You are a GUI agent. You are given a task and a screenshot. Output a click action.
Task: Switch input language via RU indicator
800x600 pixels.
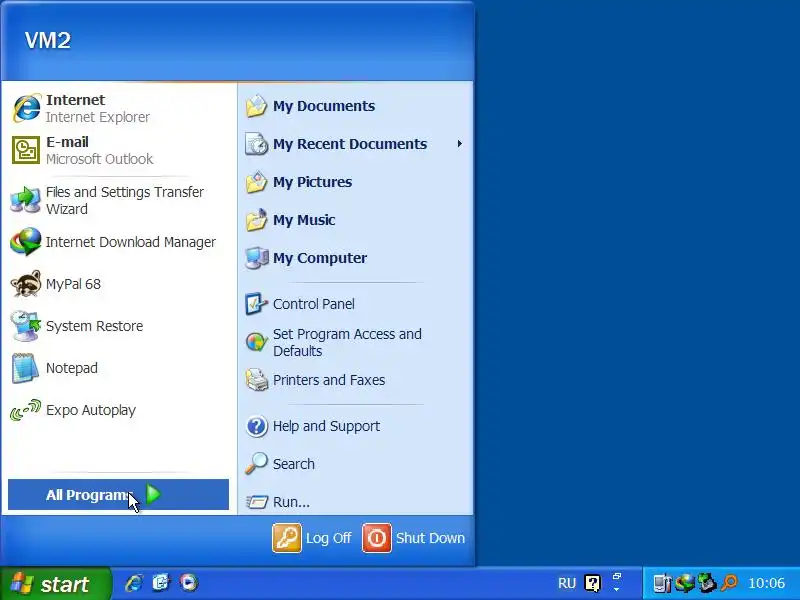[567, 583]
